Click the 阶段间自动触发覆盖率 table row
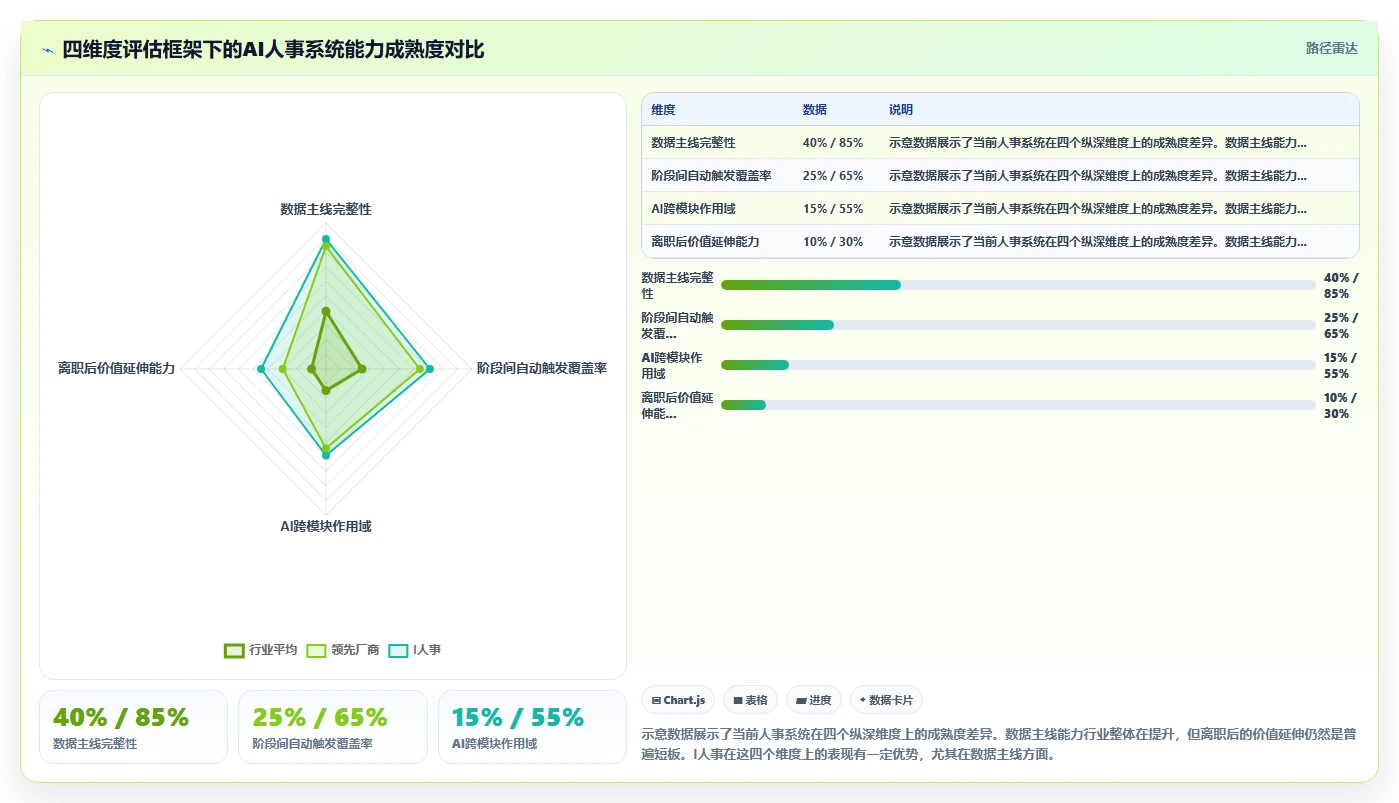The image size is (1399, 803). 1000,176
